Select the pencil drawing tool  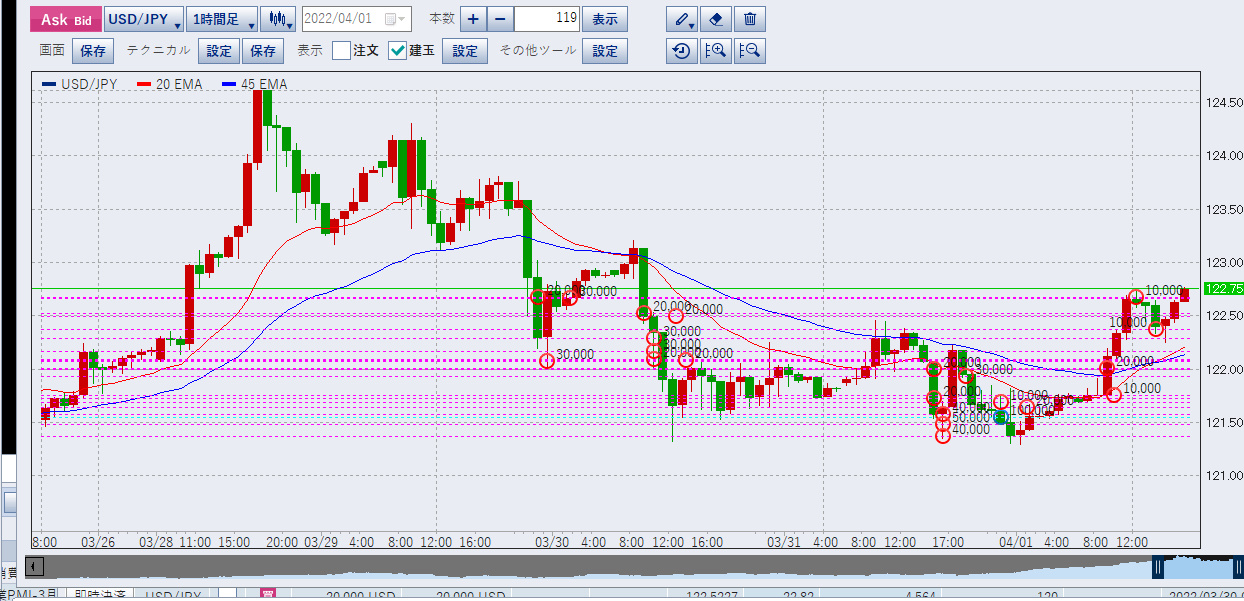(x=683, y=19)
